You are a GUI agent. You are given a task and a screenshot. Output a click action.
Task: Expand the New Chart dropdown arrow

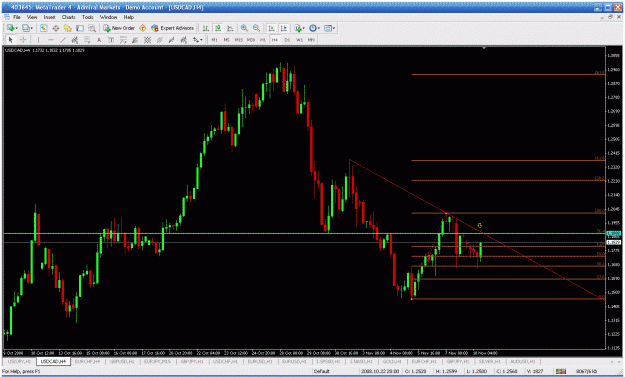[x=16, y=28]
